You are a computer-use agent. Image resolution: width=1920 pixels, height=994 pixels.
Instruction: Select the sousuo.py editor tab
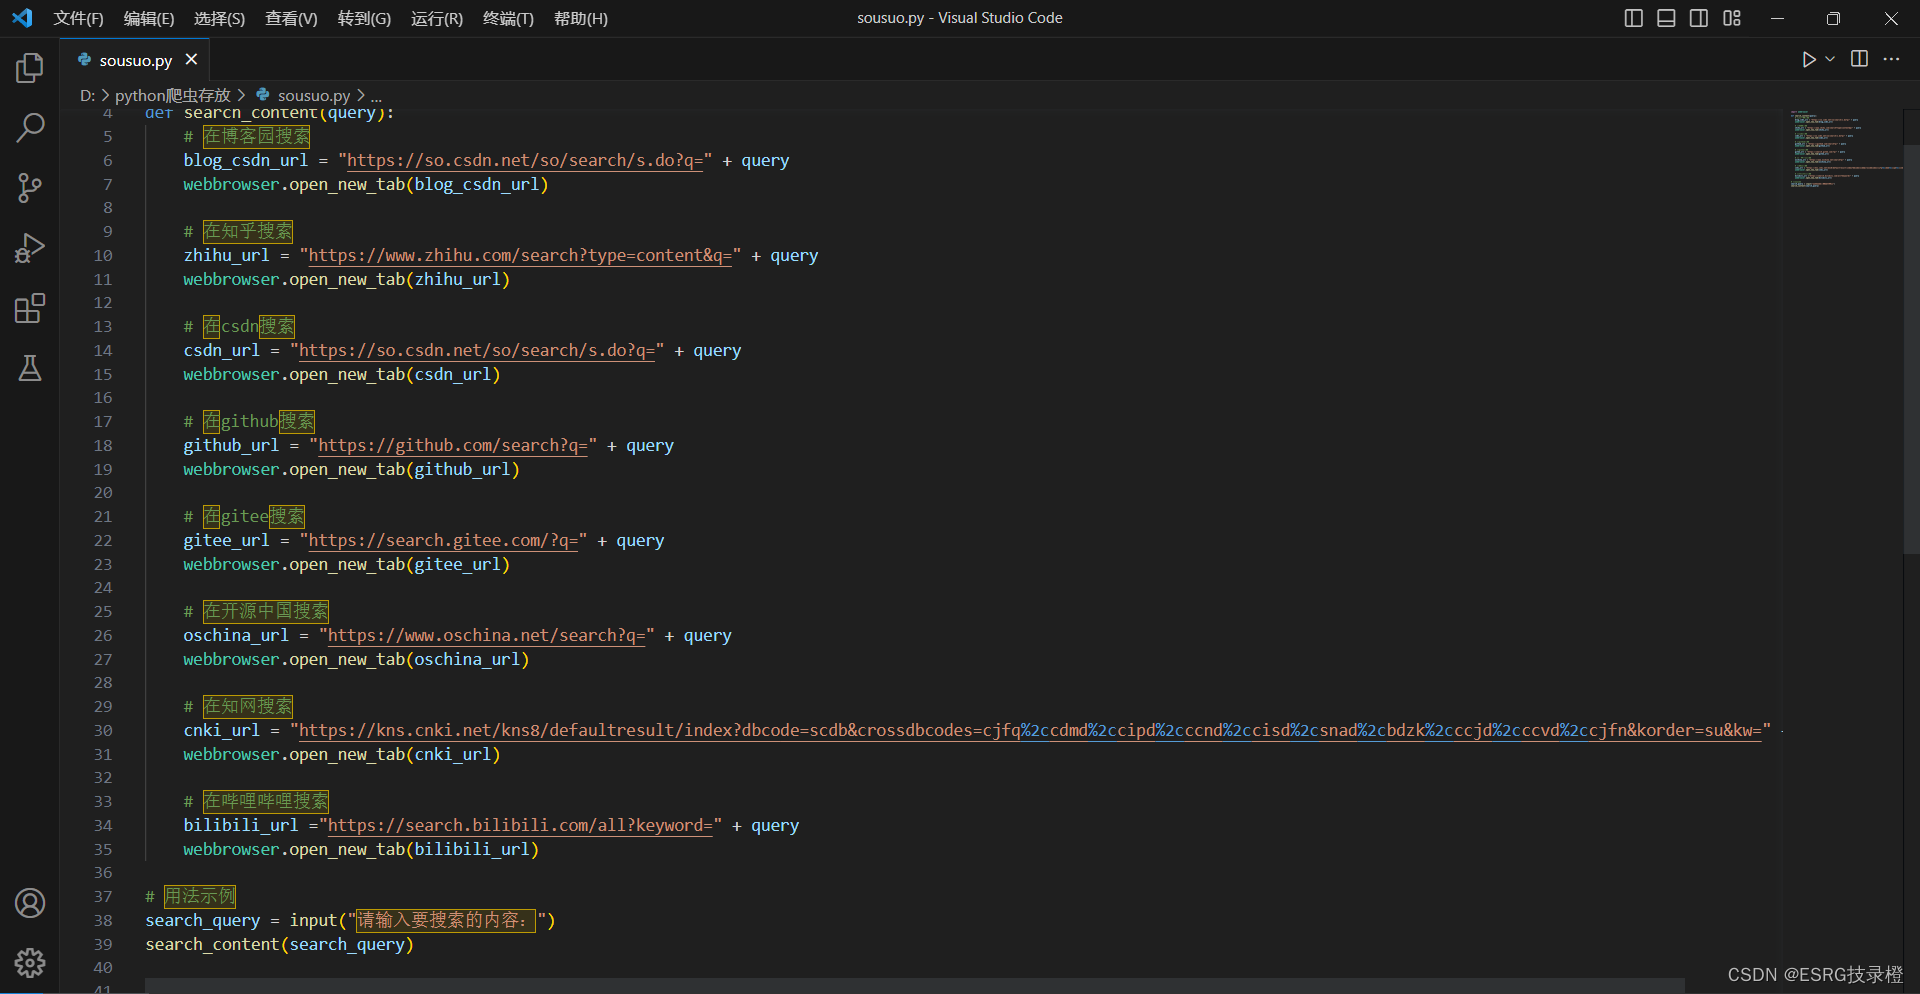135,60
